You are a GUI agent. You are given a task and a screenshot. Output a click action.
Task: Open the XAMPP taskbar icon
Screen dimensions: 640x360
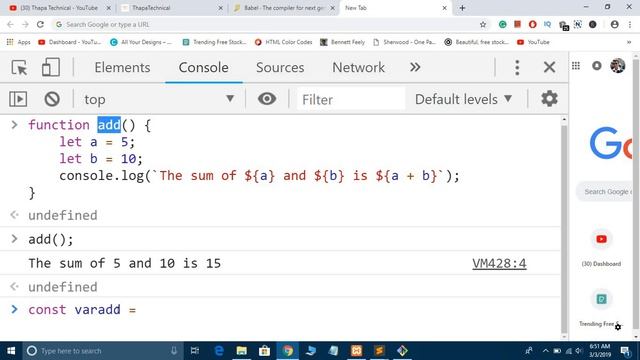pos(356,351)
